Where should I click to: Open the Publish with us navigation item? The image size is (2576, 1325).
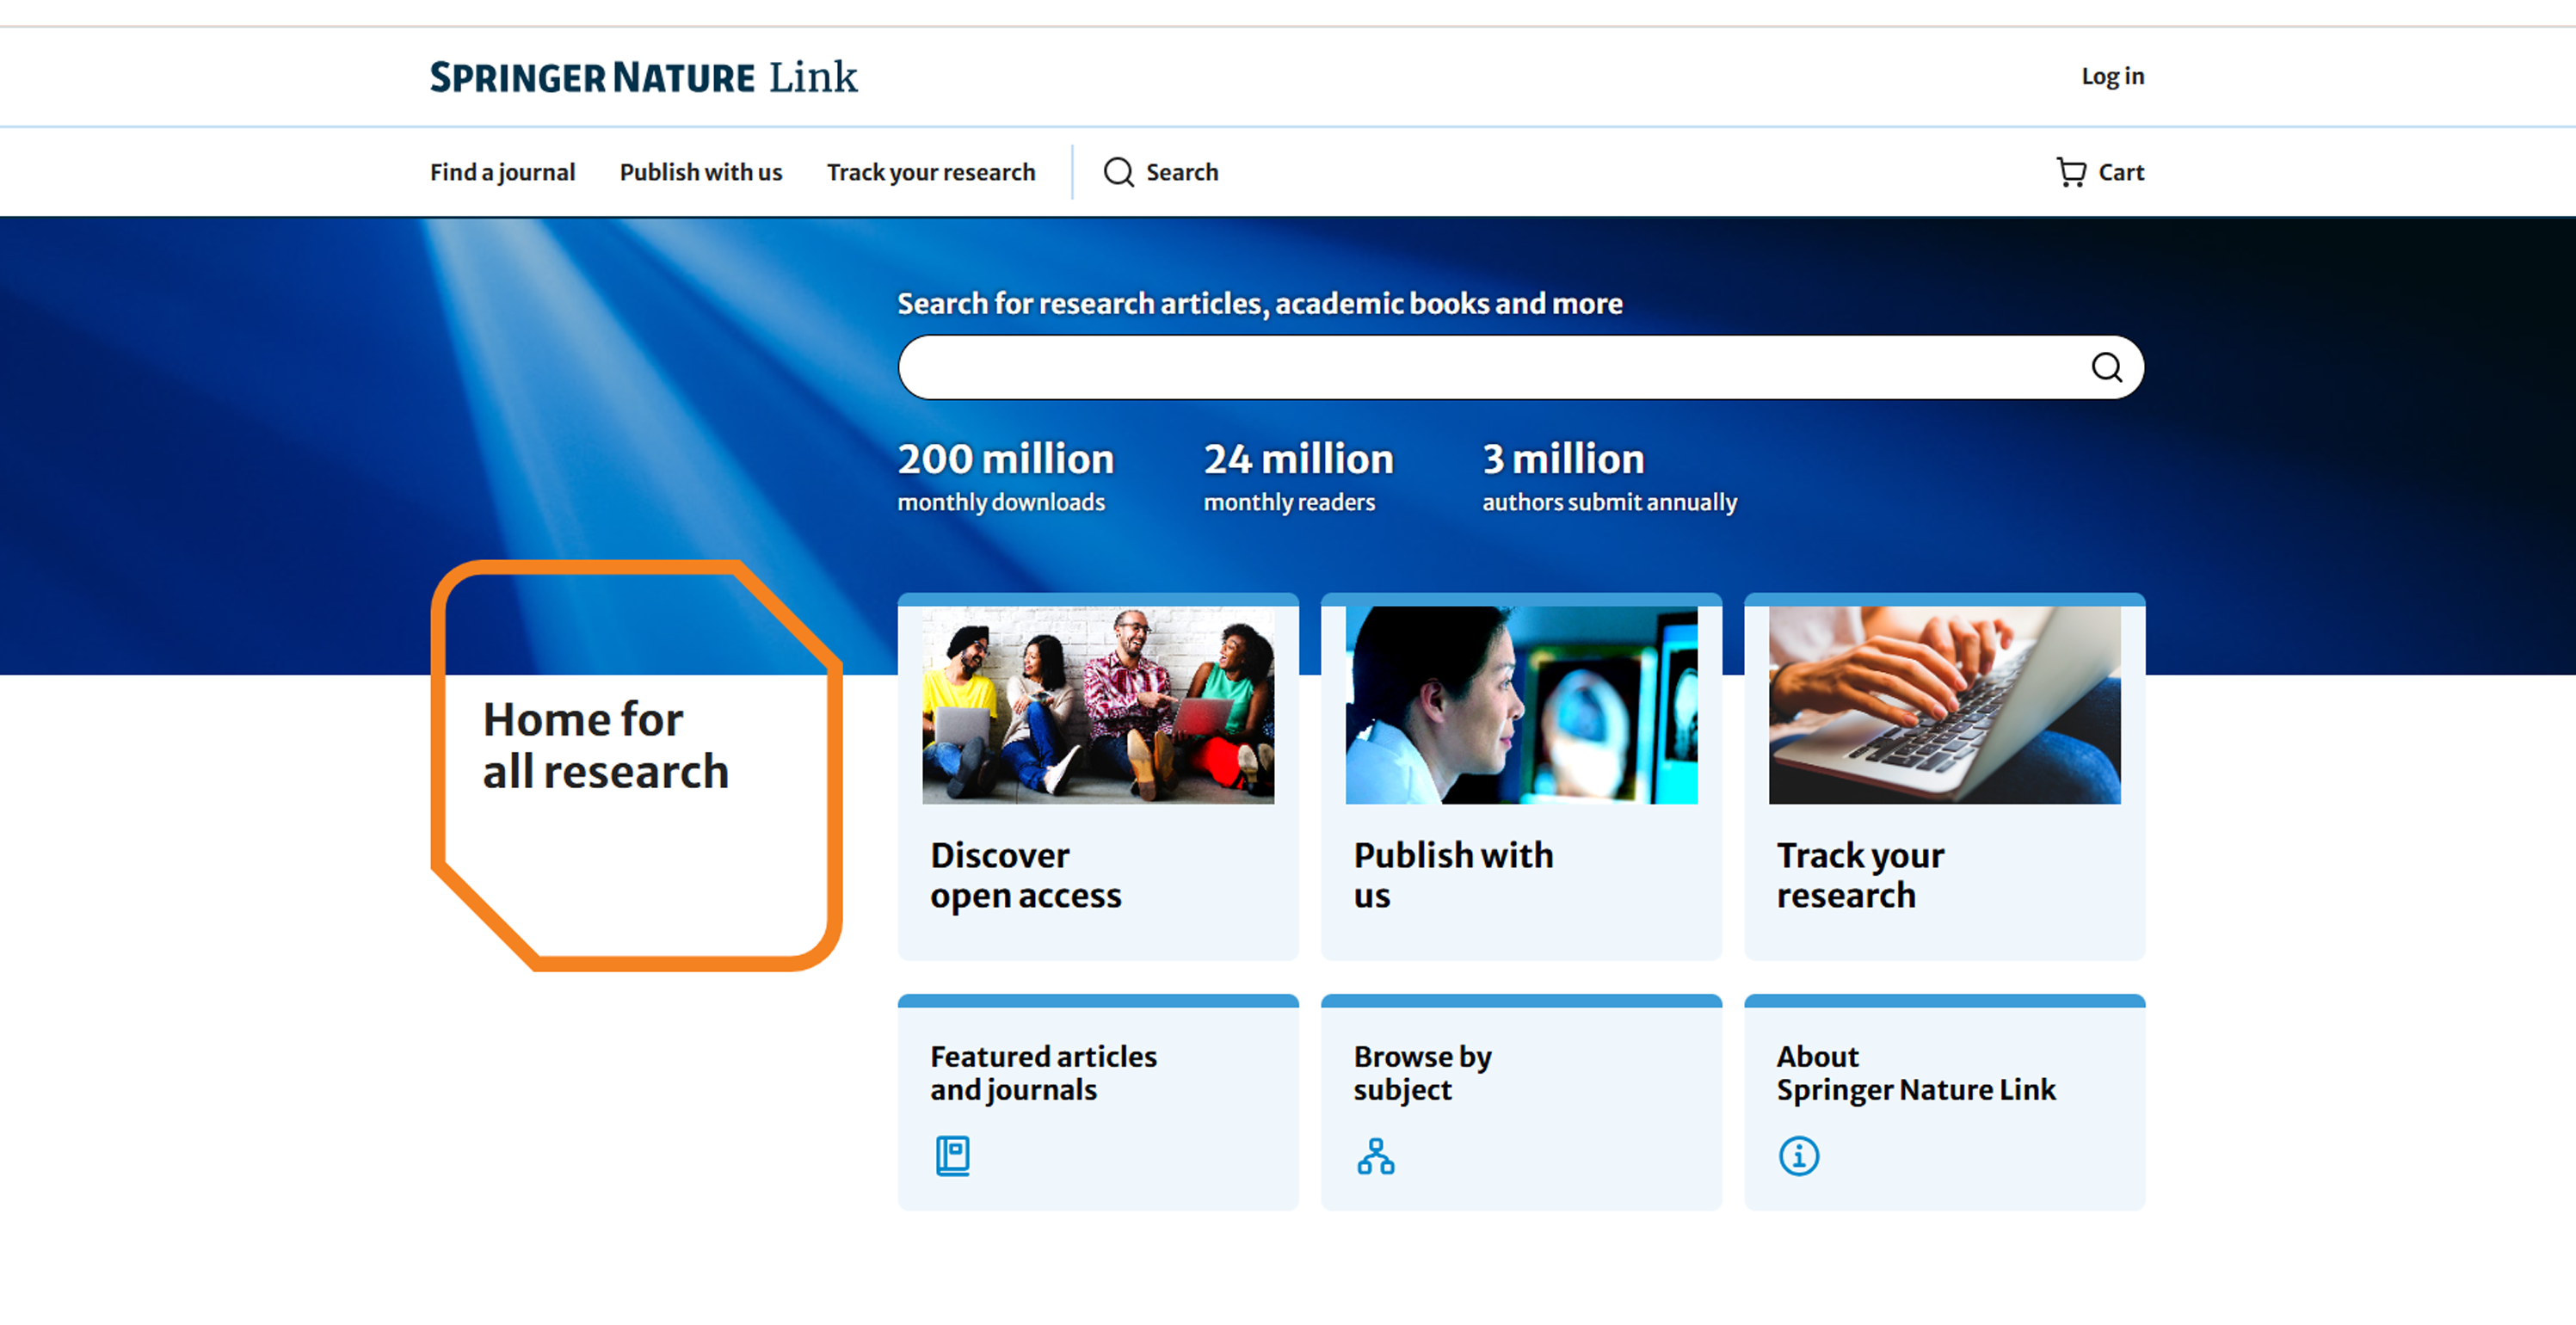(700, 172)
